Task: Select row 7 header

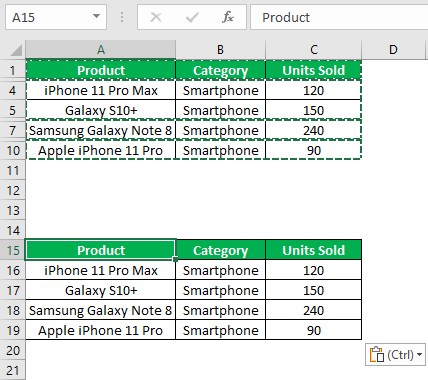Action: point(13,130)
